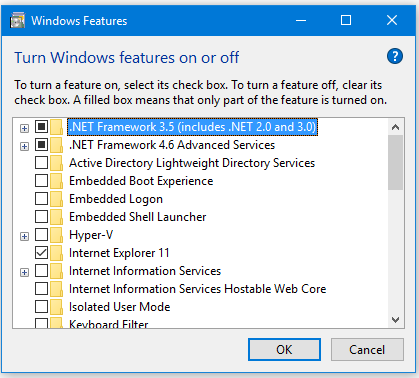The height and width of the screenshot is (378, 419).
Task: Select the Isolated User Mode entry
Action: click(x=119, y=307)
